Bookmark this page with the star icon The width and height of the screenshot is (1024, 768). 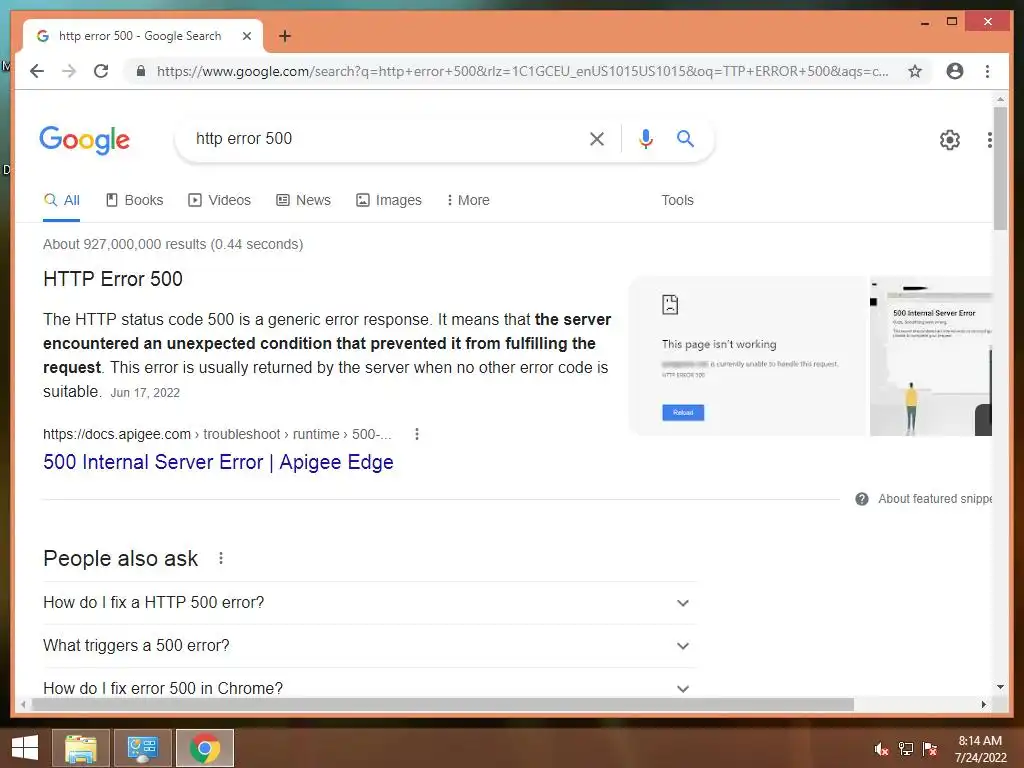point(915,71)
